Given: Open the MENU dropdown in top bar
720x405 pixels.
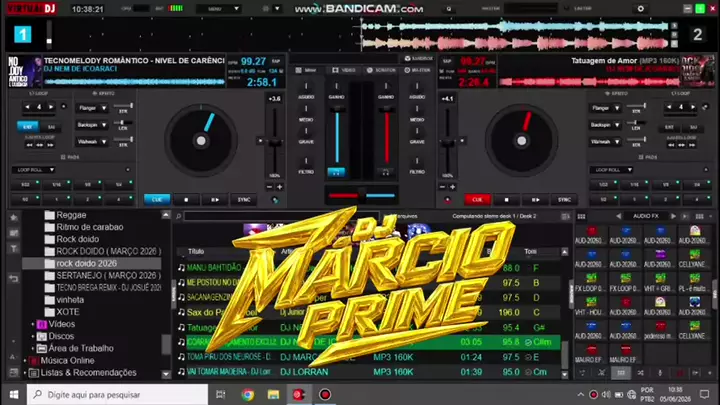Looking at the screenshot, I should click(219, 9).
